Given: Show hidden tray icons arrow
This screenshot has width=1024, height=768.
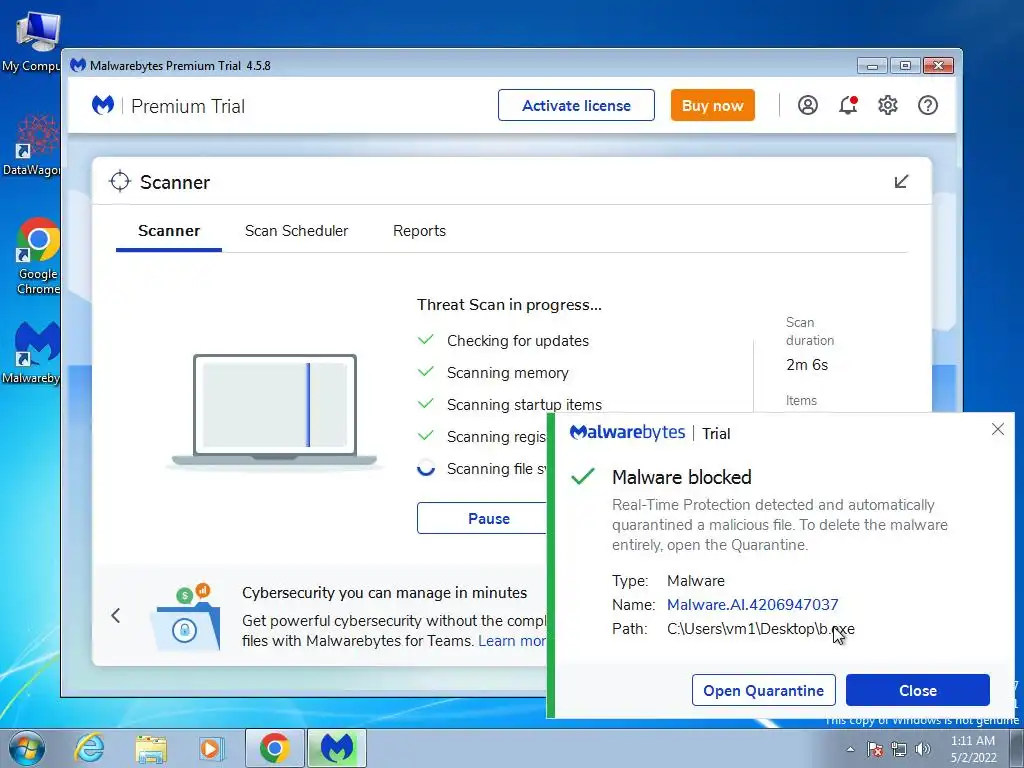Looking at the screenshot, I should [850, 749].
